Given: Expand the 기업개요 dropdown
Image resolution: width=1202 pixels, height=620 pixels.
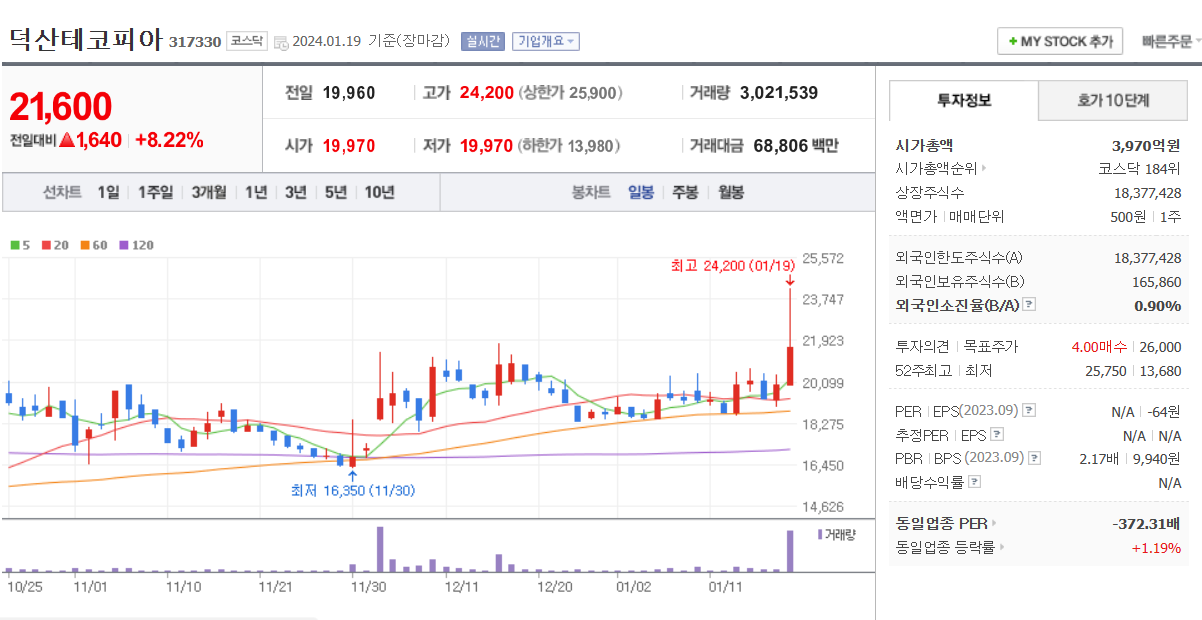Looking at the screenshot, I should [x=546, y=42].
